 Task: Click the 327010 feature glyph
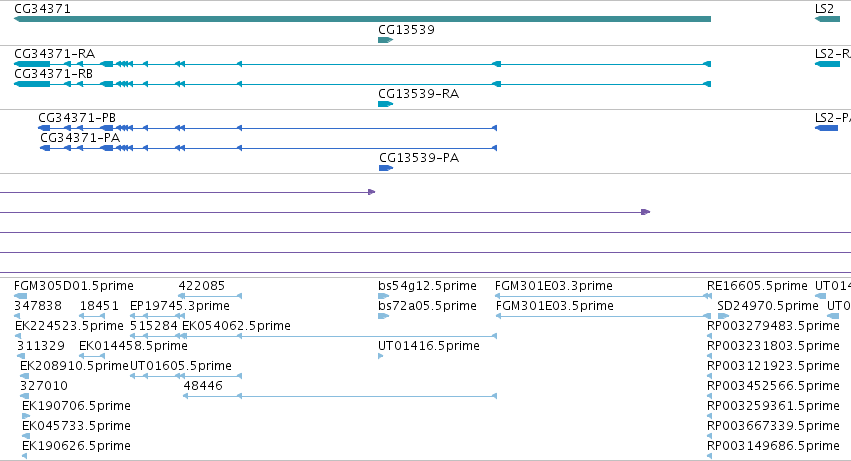(24, 396)
